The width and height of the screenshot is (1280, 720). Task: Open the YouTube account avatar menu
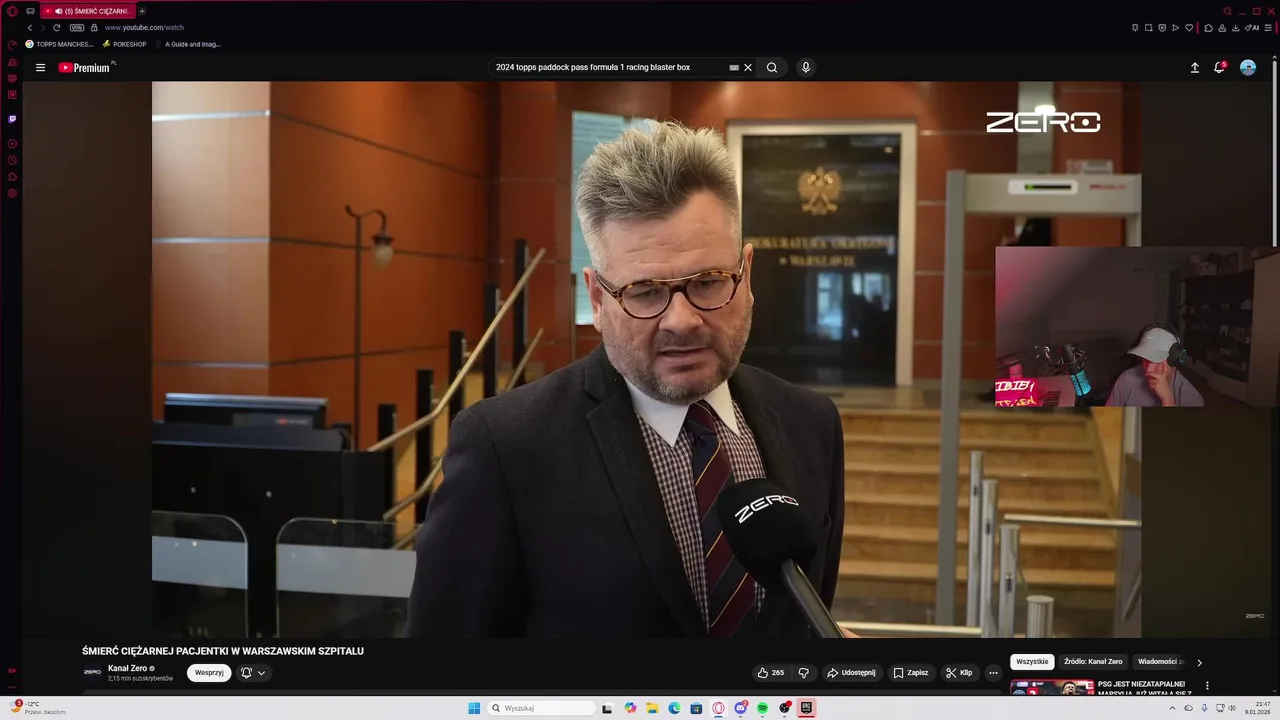(x=1248, y=67)
